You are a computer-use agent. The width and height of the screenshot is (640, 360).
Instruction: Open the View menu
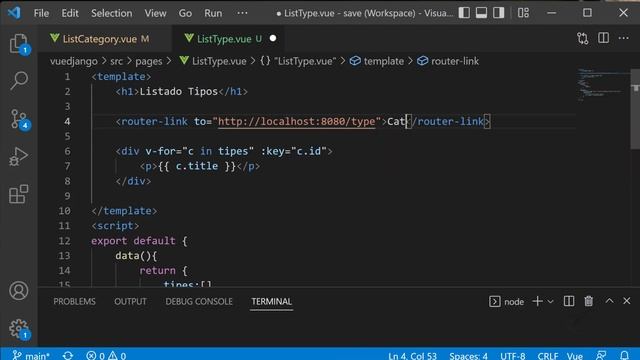click(155, 13)
